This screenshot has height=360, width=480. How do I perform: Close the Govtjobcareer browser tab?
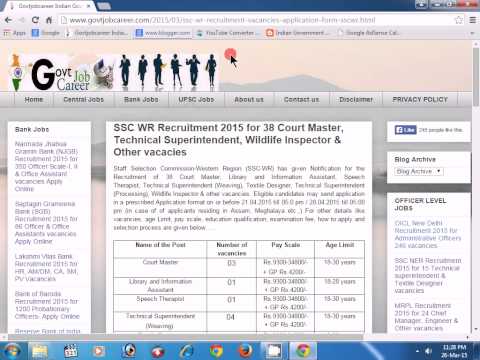tap(89, 6)
